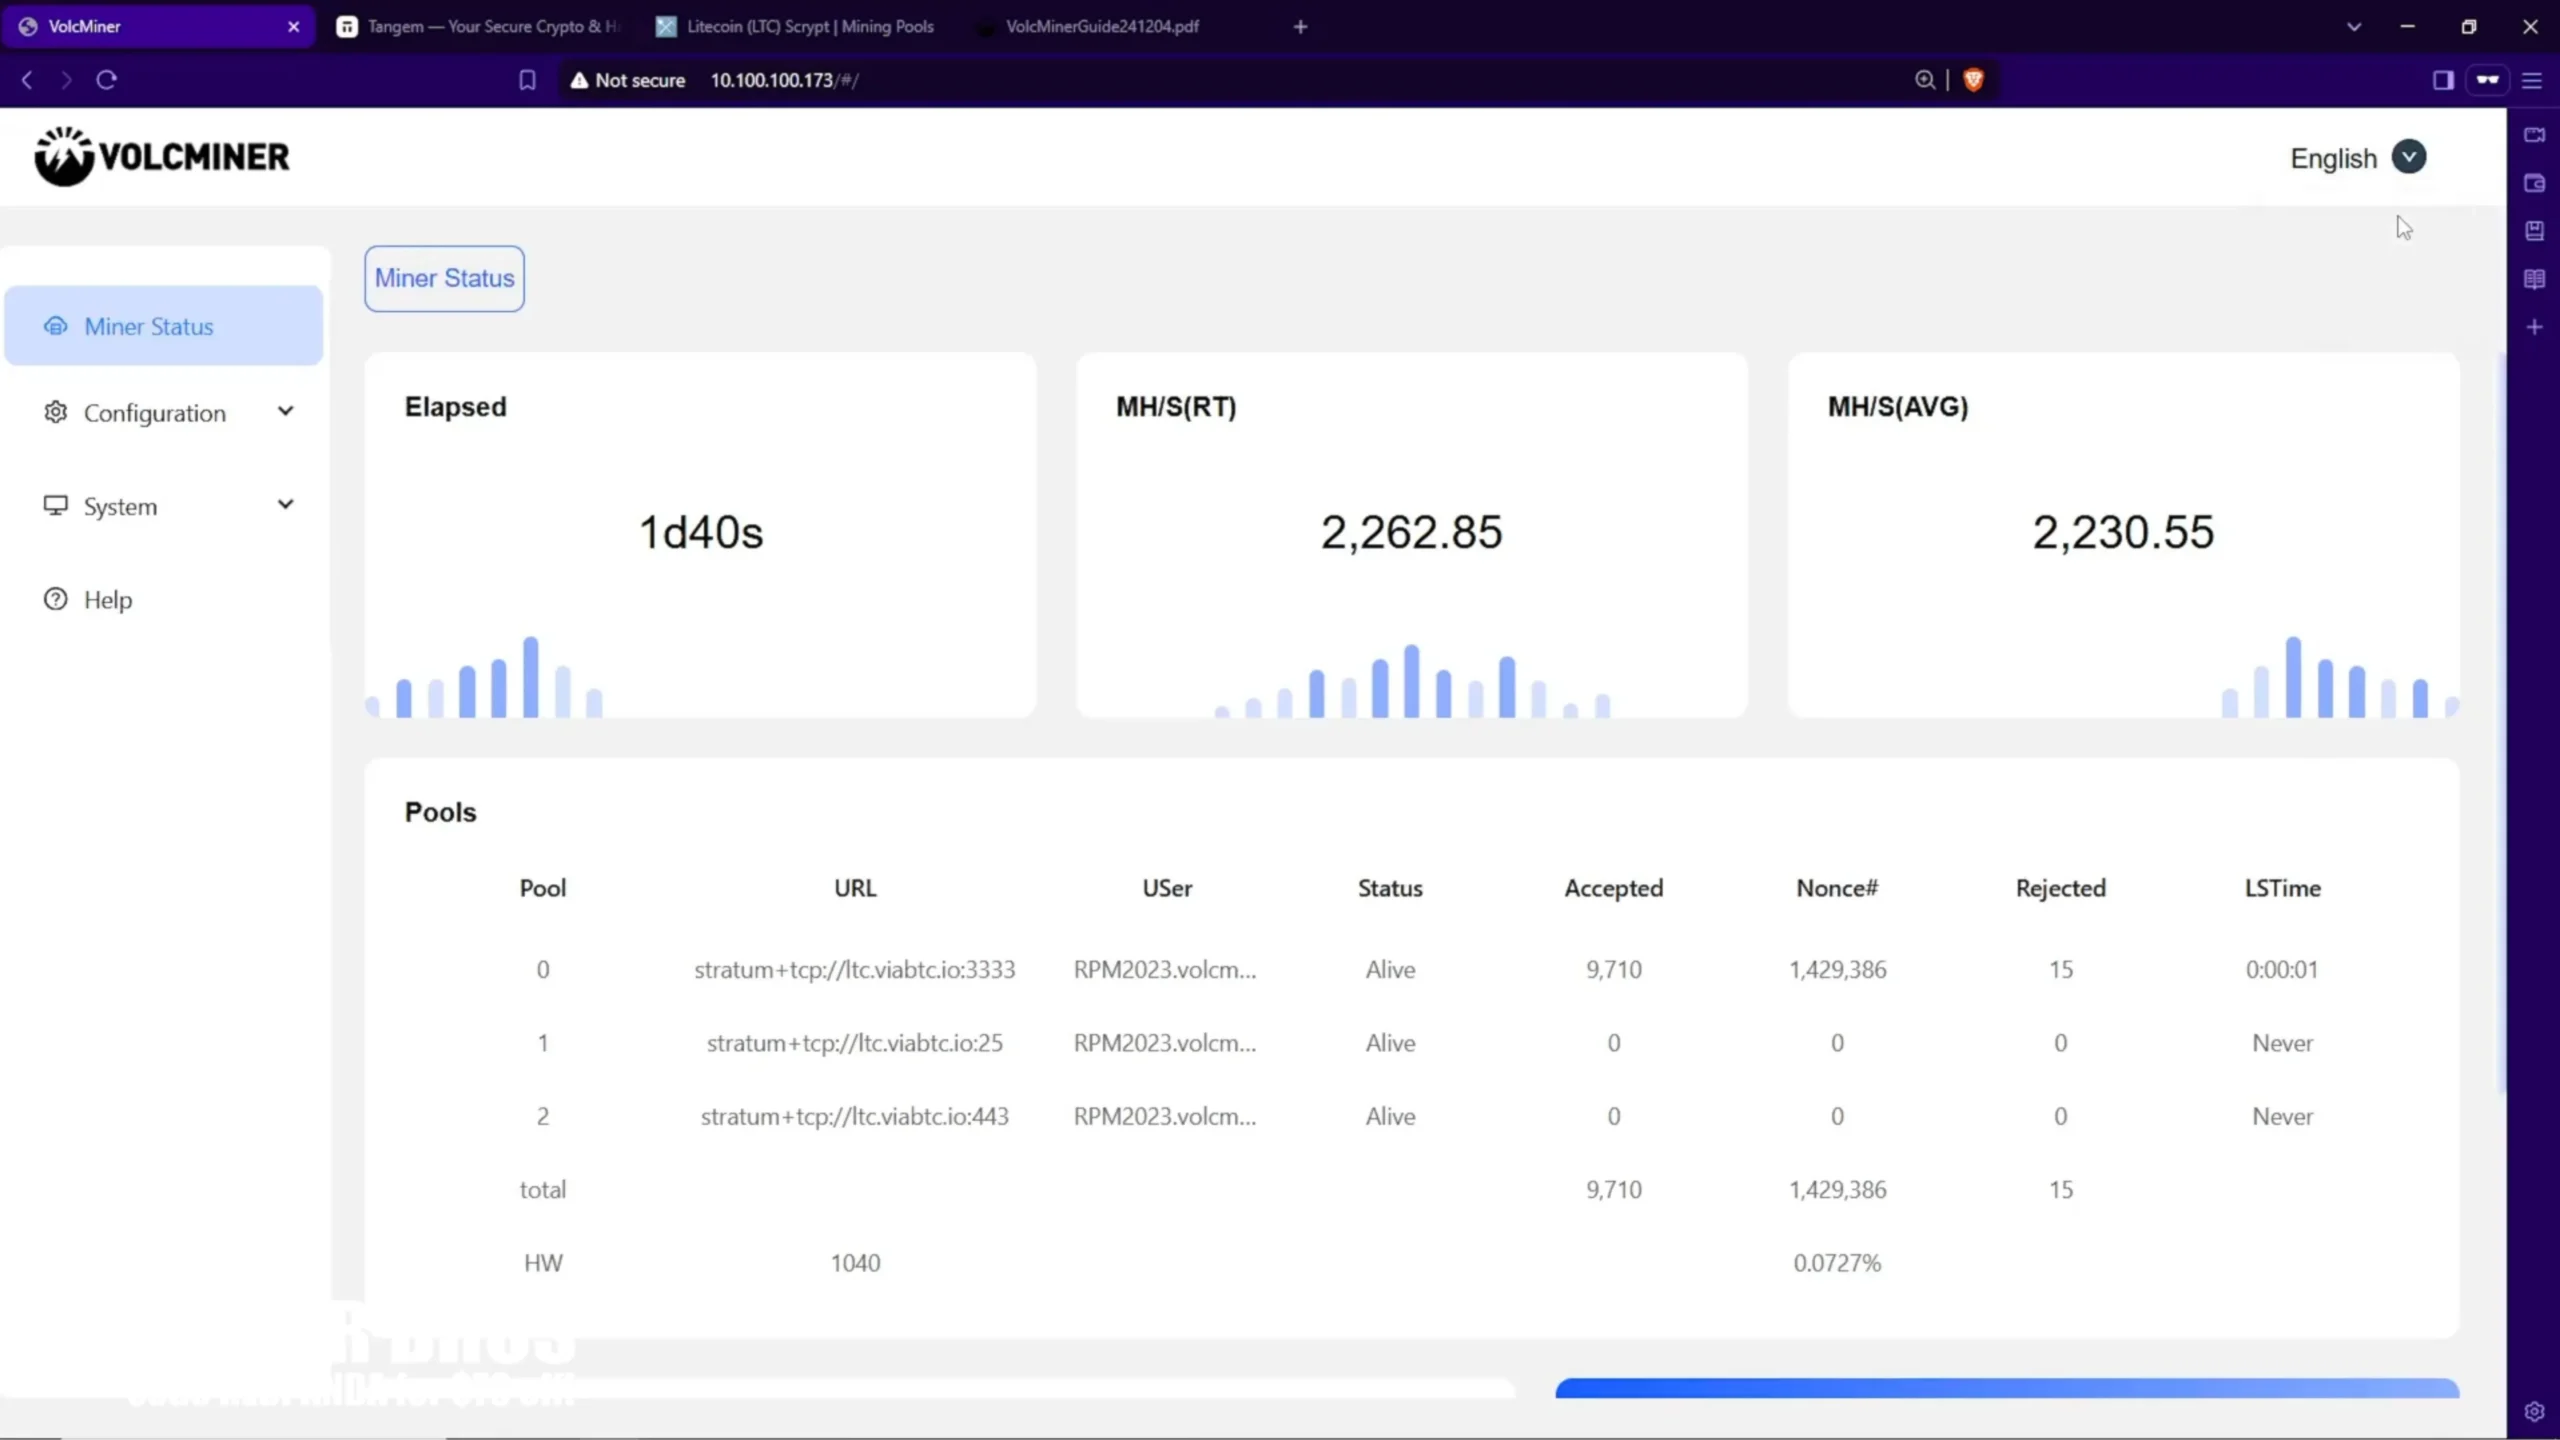
Task: Click the Help question mark icon
Action: coord(56,598)
